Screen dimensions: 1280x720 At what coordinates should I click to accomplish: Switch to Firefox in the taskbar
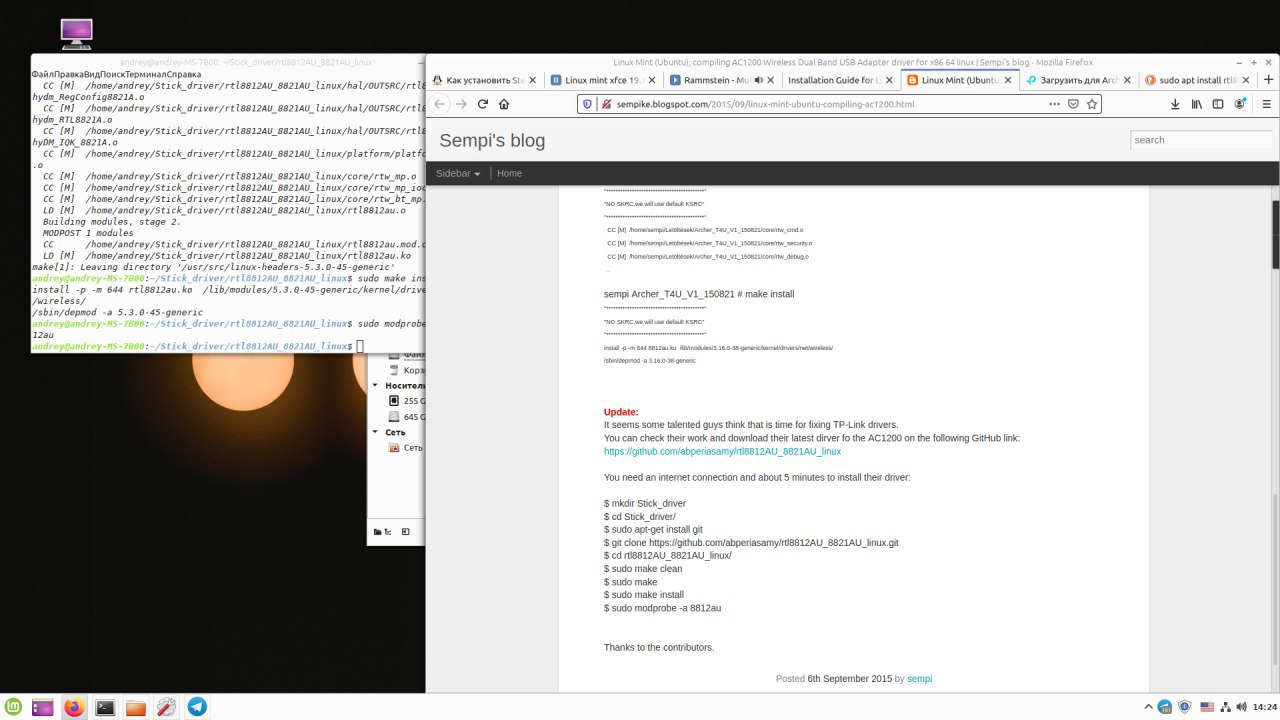73,707
